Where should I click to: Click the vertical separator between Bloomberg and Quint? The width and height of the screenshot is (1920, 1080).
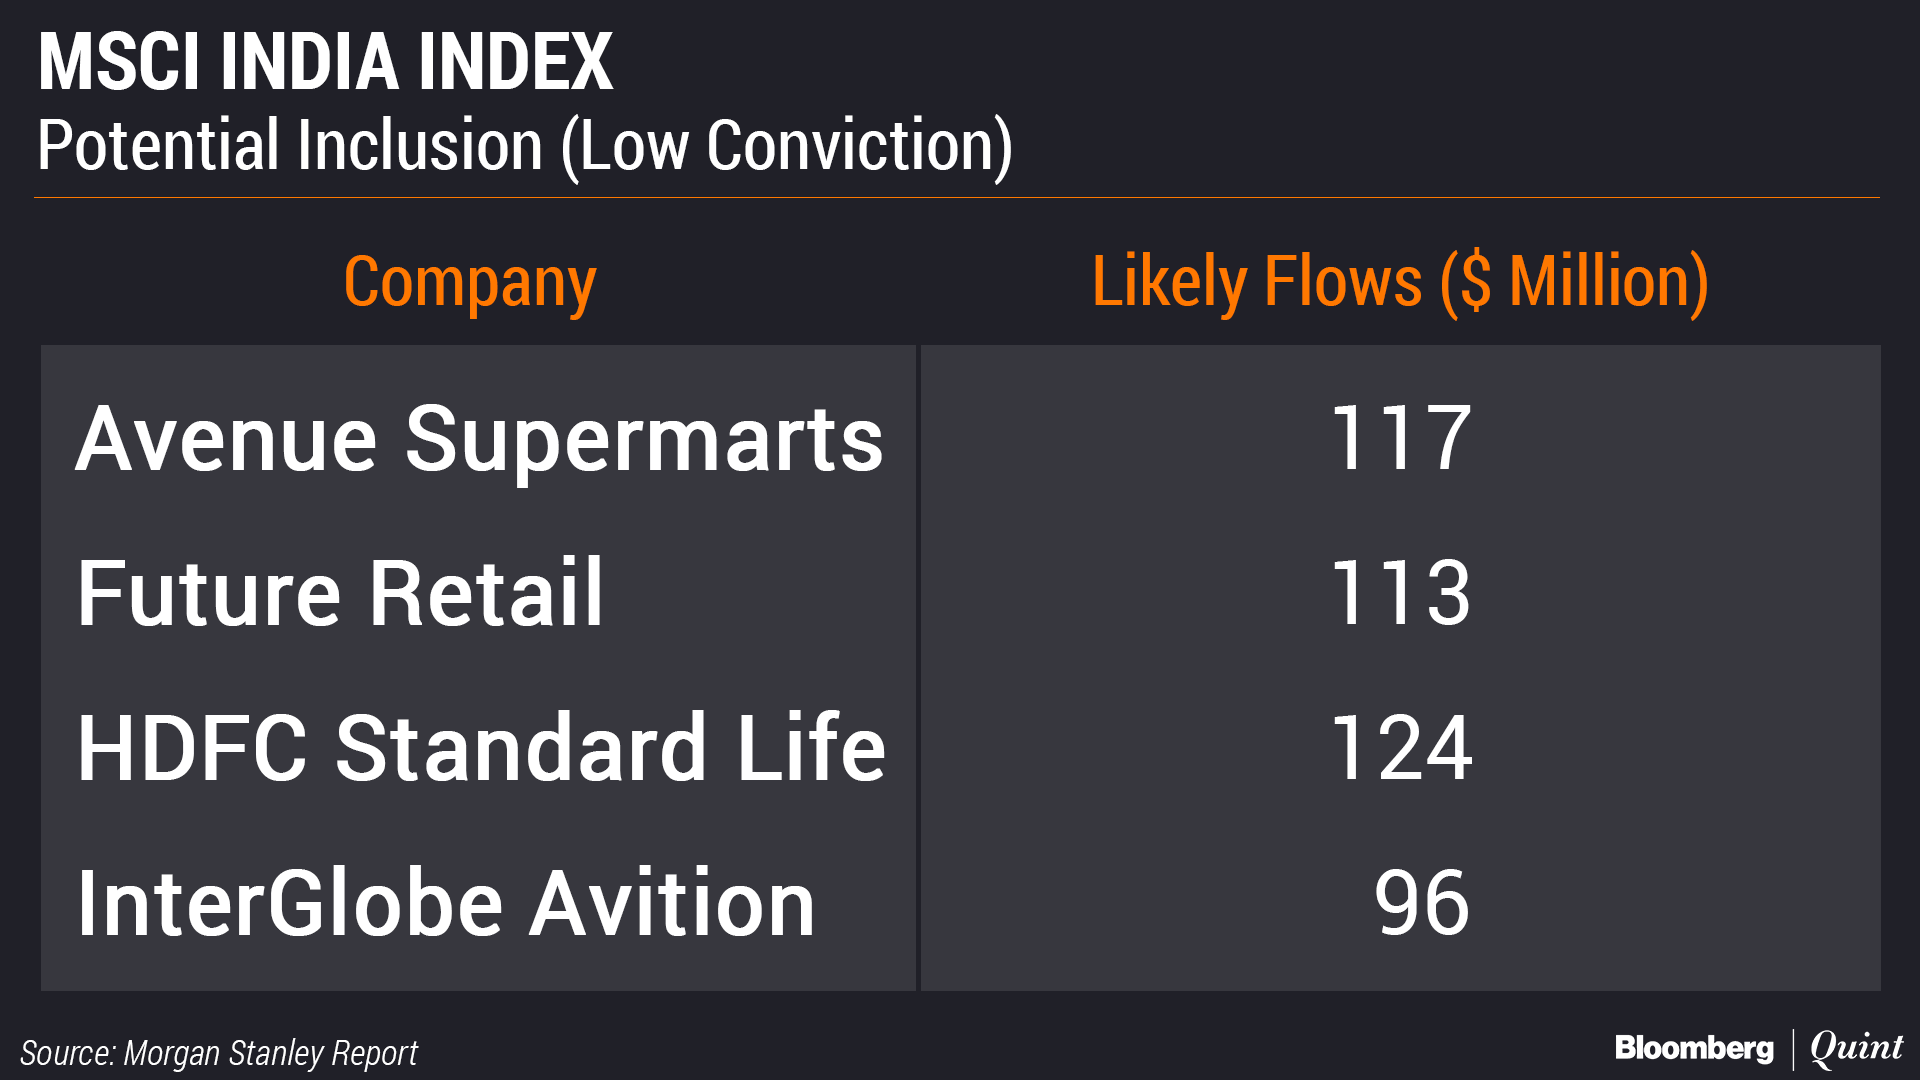1792,1049
